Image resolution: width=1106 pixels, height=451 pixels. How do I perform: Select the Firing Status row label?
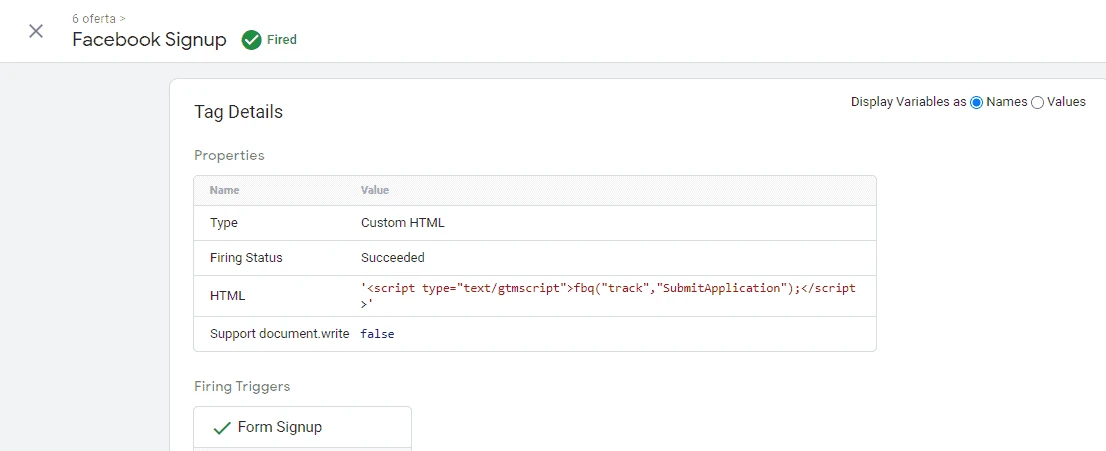click(x=246, y=258)
